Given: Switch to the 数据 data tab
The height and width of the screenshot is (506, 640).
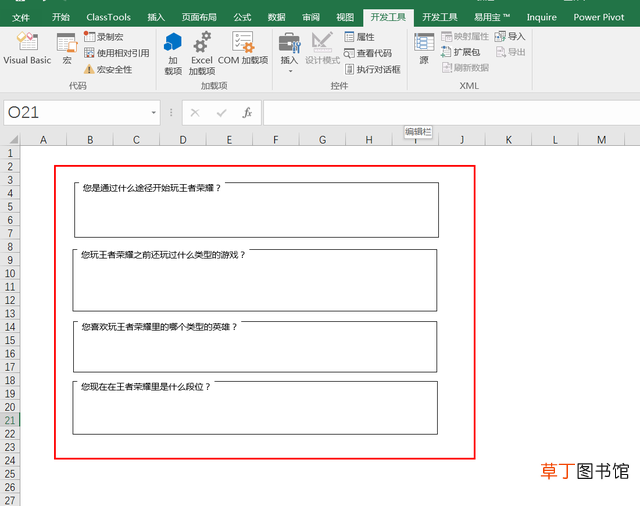Looking at the screenshot, I should (x=276, y=18).
